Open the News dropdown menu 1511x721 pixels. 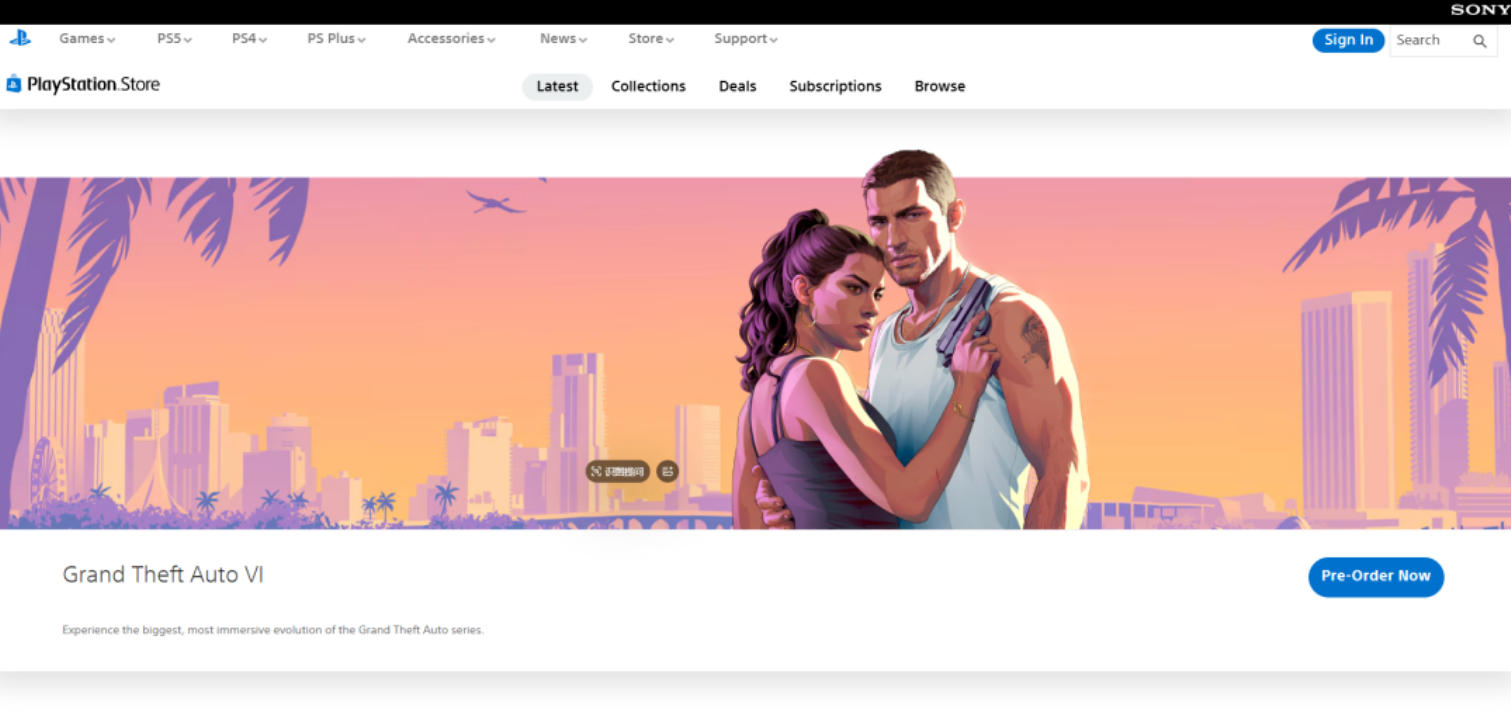(x=563, y=39)
